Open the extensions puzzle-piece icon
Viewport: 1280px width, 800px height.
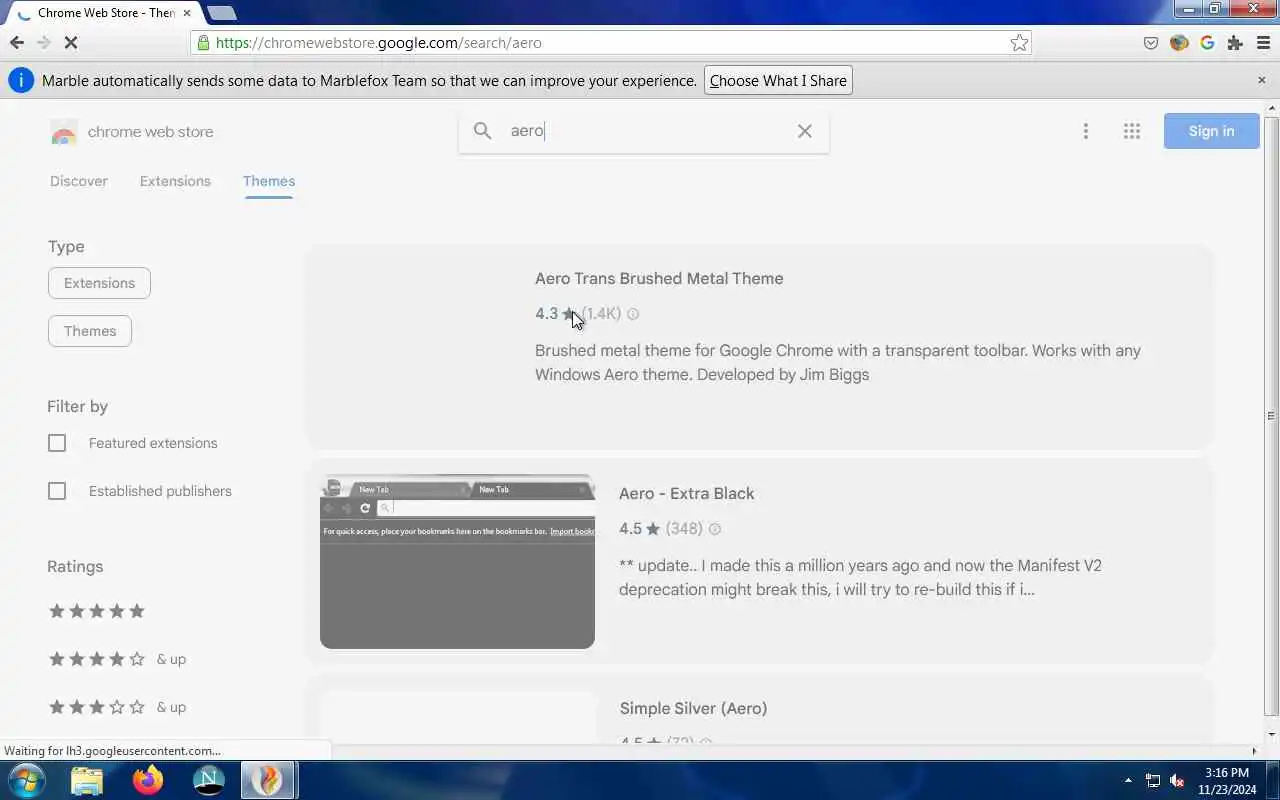pos(1235,42)
